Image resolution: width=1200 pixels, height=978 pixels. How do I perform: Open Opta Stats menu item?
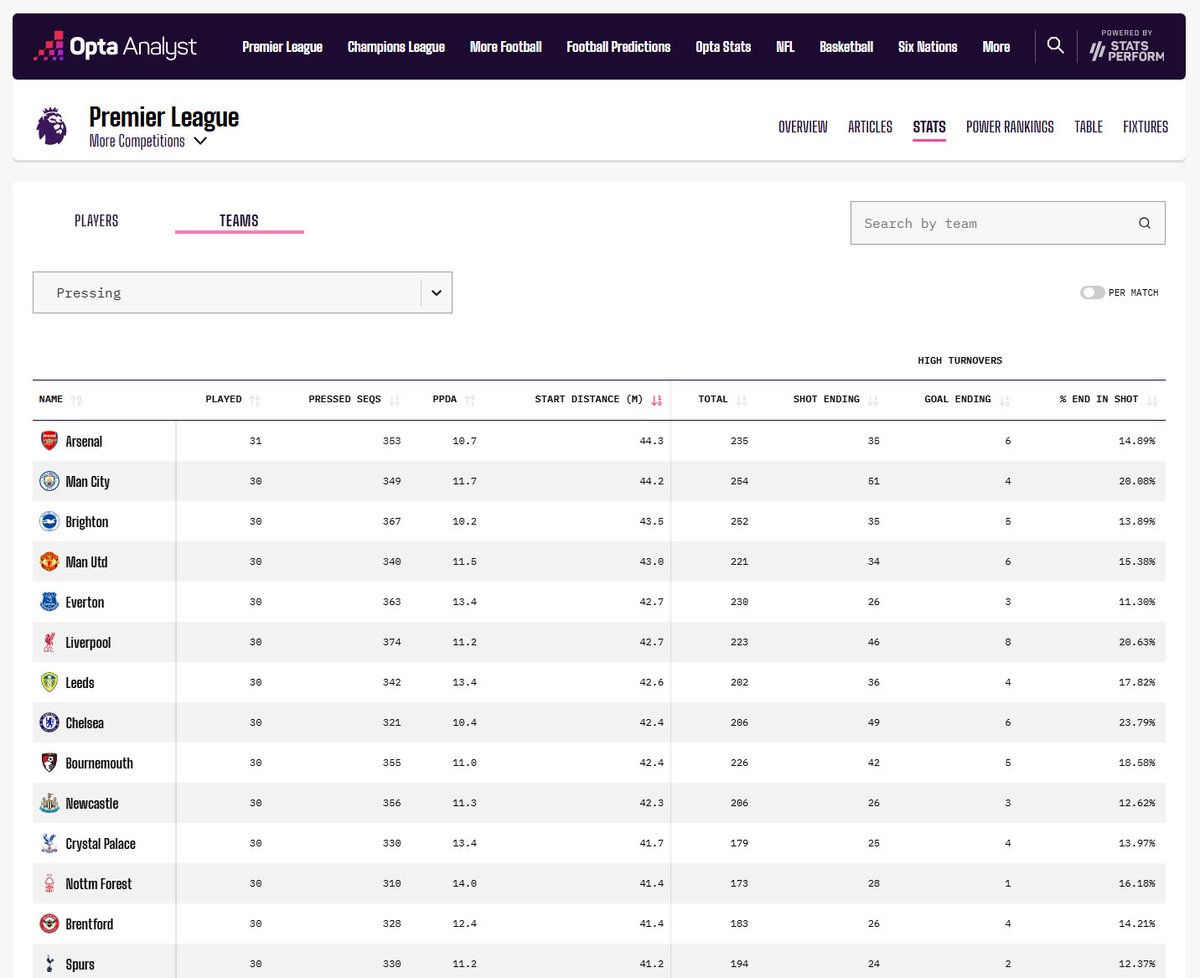click(x=723, y=46)
